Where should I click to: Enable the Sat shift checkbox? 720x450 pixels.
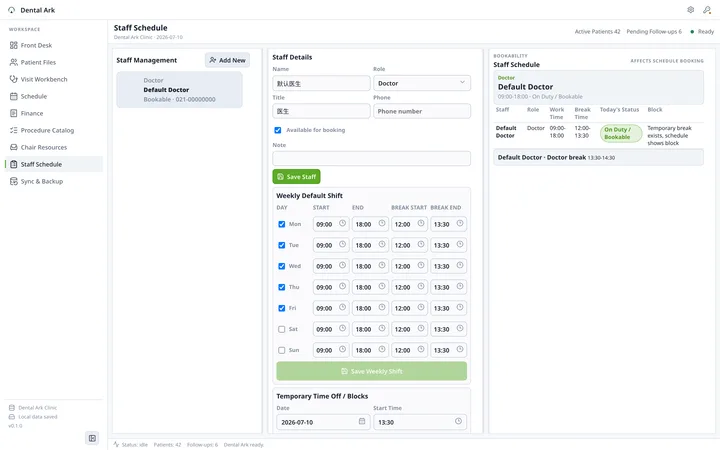(281, 329)
